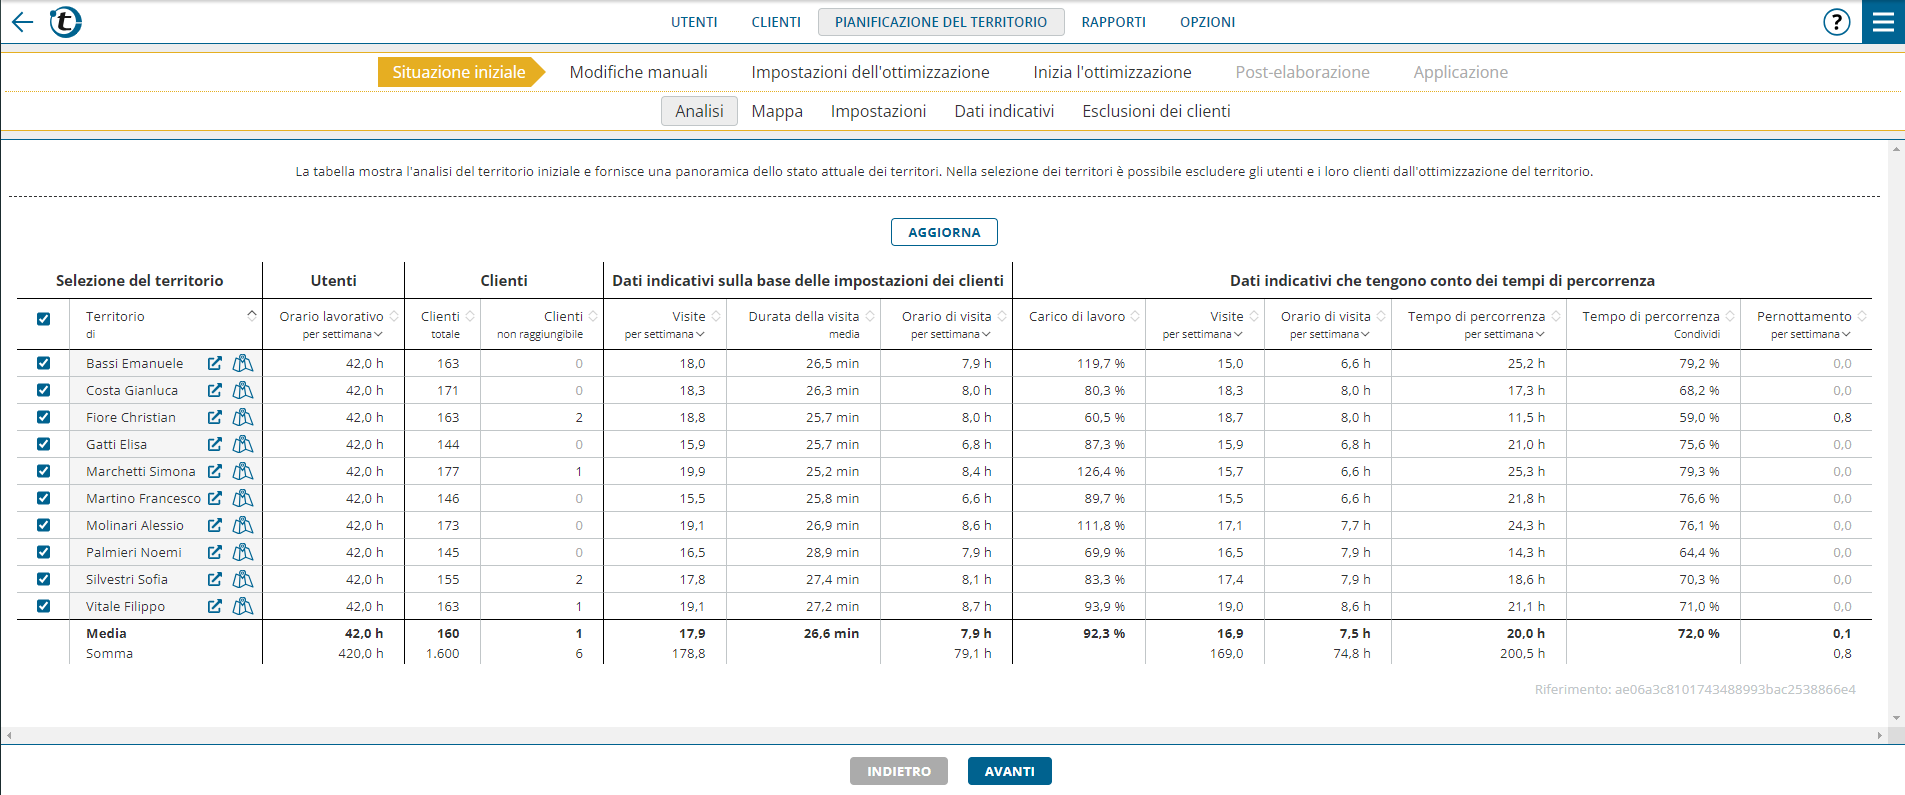Click horizontal scrollbar right arrow
This screenshot has width=1905, height=795.
coord(1880,735)
